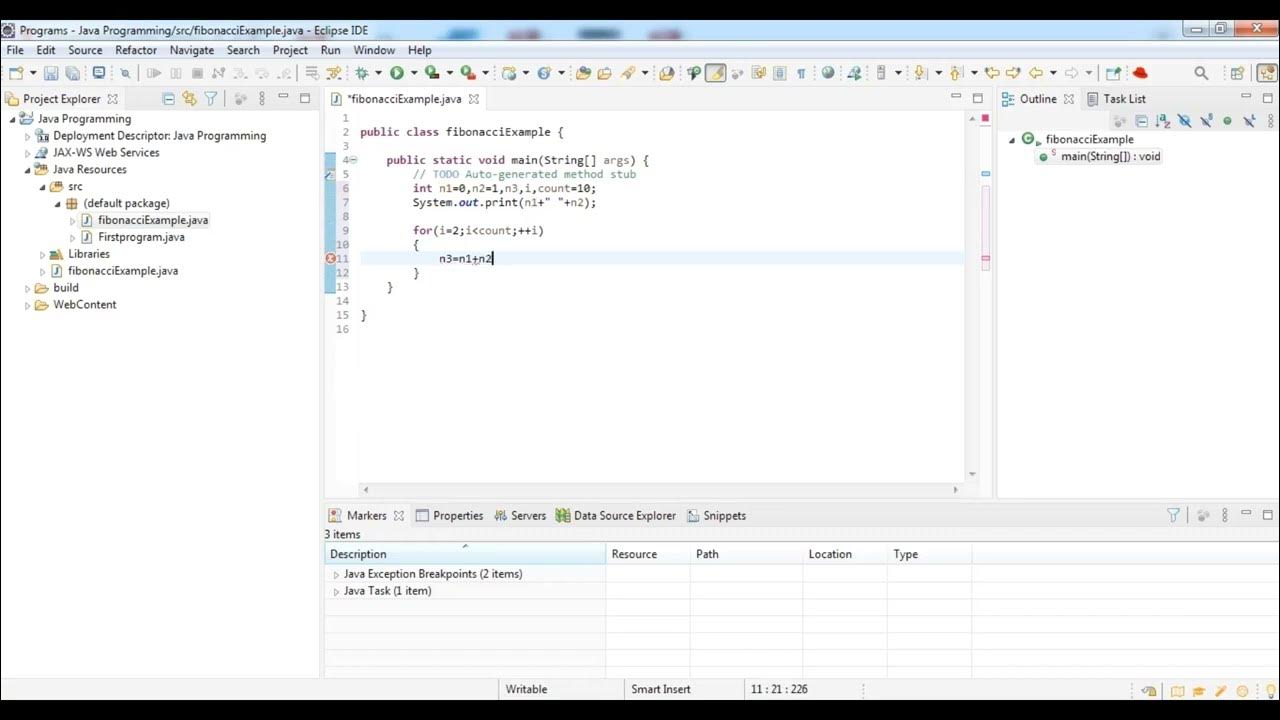This screenshot has width=1280, height=720.
Task: Sort markers by Description column header
Action: (x=465, y=554)
